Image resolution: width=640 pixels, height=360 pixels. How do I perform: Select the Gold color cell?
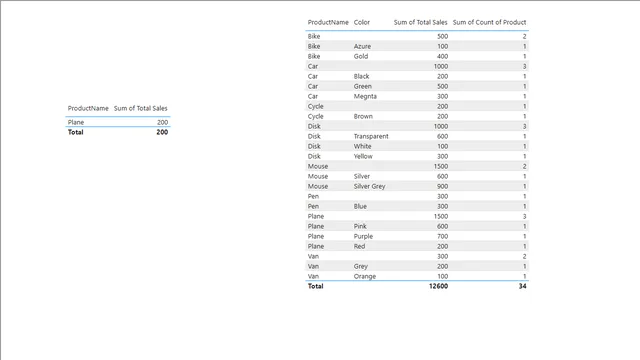[x=361, y=56]
